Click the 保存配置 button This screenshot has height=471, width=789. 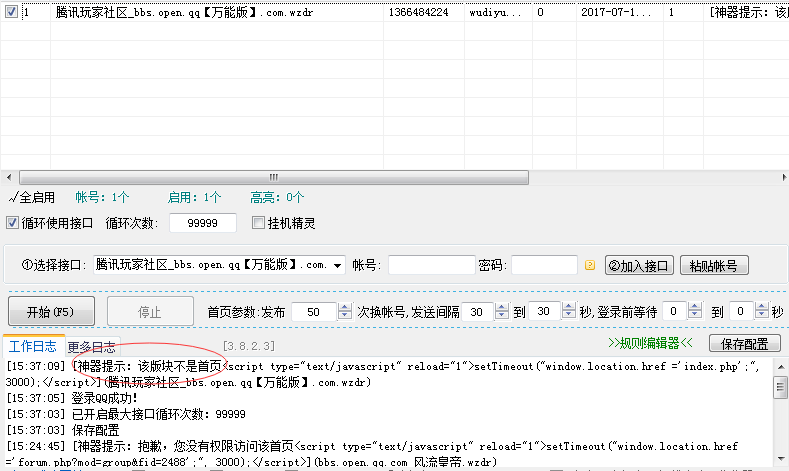(745, 344)
